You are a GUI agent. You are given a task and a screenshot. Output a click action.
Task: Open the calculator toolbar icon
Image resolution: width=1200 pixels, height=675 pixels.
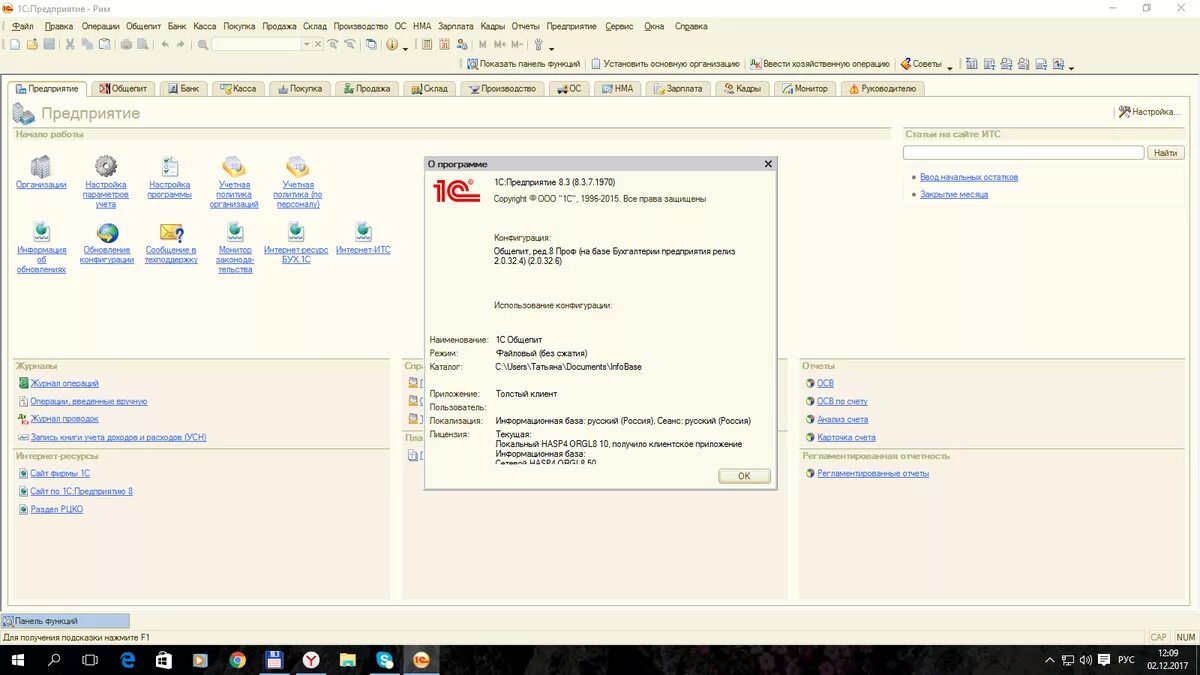point(427,44)
